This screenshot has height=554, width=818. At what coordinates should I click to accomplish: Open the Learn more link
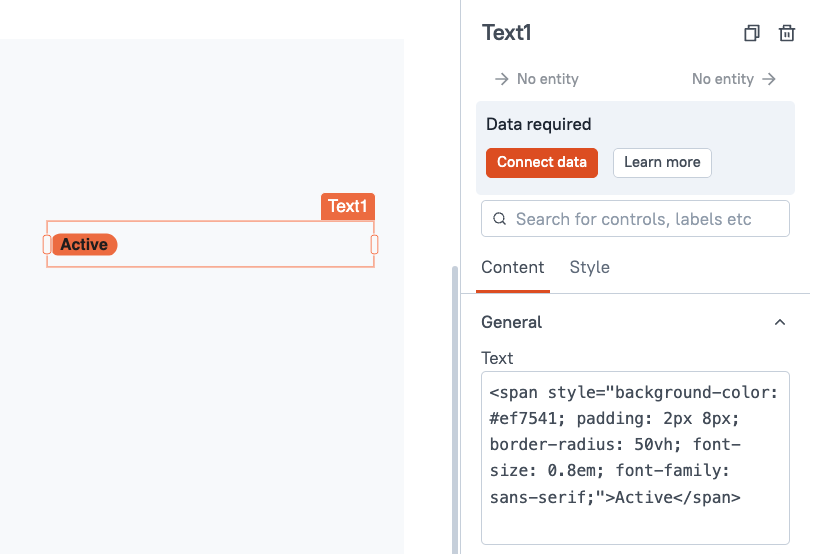pyautogui.click(x=662, y=163)
